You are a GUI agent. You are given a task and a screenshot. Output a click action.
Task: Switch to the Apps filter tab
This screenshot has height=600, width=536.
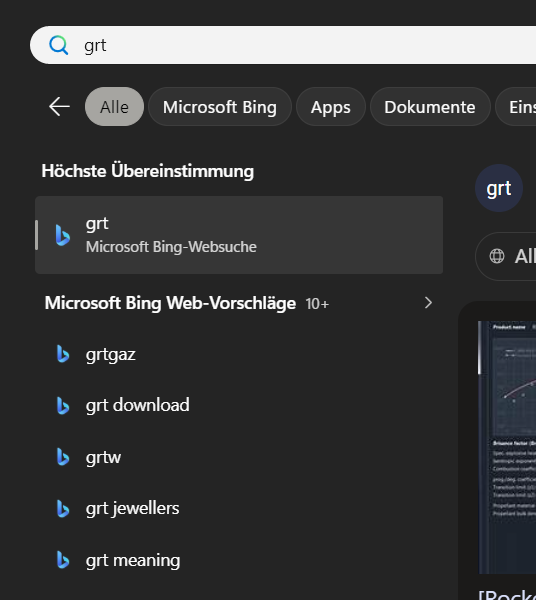pyautogui.click(x=331, y=107)
